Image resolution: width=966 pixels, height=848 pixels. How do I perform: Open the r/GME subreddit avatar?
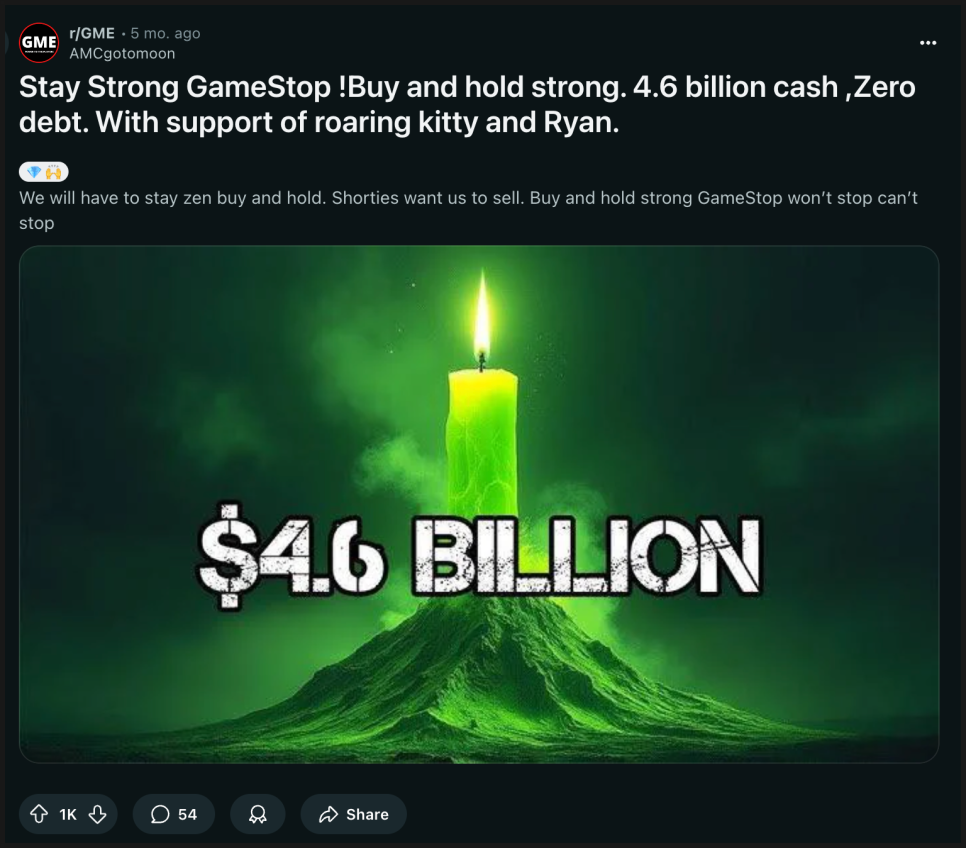(39, 43)
